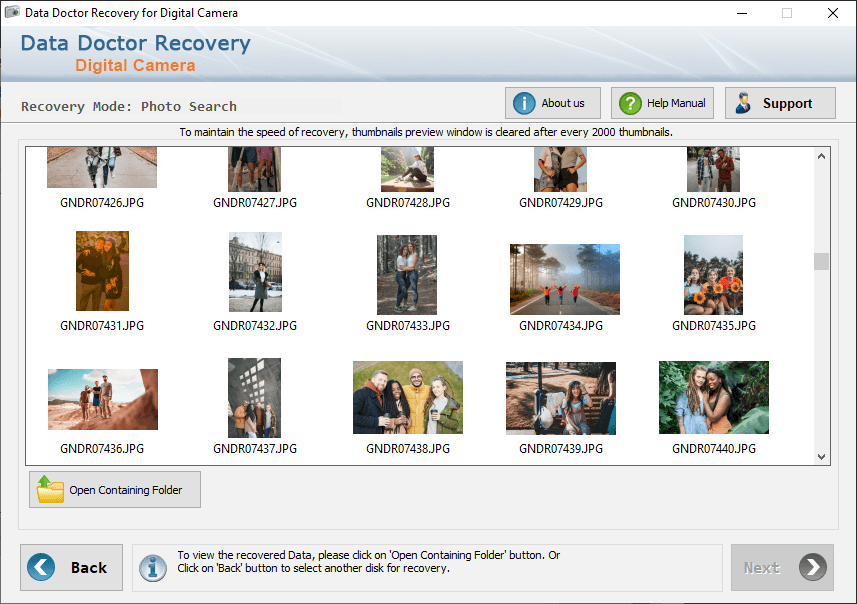Click the Recovery Mode: Photo Search label
Image resolution: width=857 pixels, height=604 pixels.
(x=129, y=107)
